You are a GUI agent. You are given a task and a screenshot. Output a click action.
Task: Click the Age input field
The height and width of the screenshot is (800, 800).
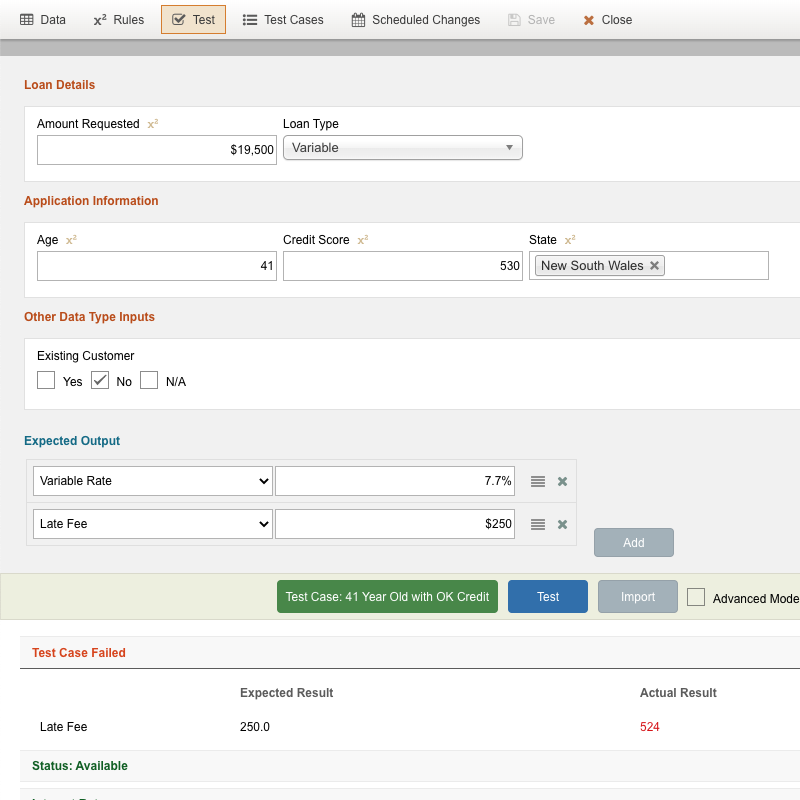157,266
